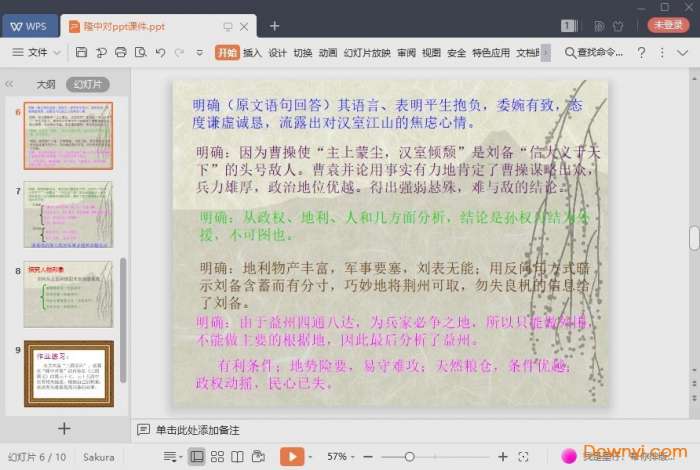Open the WPS home tab
Image resolution: width=700 pixels, height=470 pixels.
pyautogui.click(x=29, y=26)
